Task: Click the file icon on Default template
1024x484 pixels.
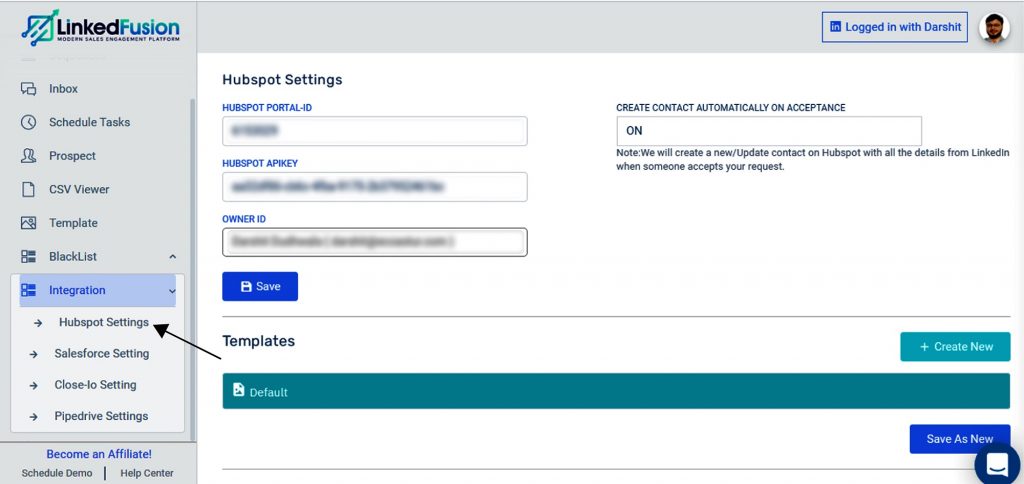Action: coord(238,390)
